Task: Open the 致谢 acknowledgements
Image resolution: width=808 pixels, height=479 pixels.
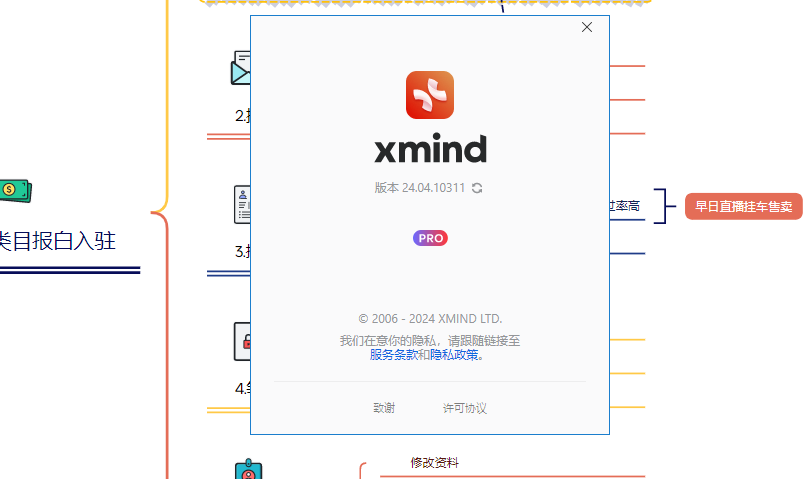Action: coord(384,408)
